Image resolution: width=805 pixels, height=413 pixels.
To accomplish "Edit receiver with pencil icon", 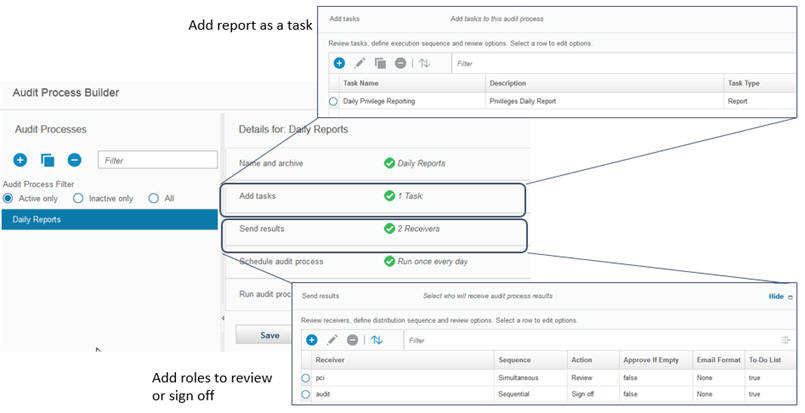I will point(332,340).
